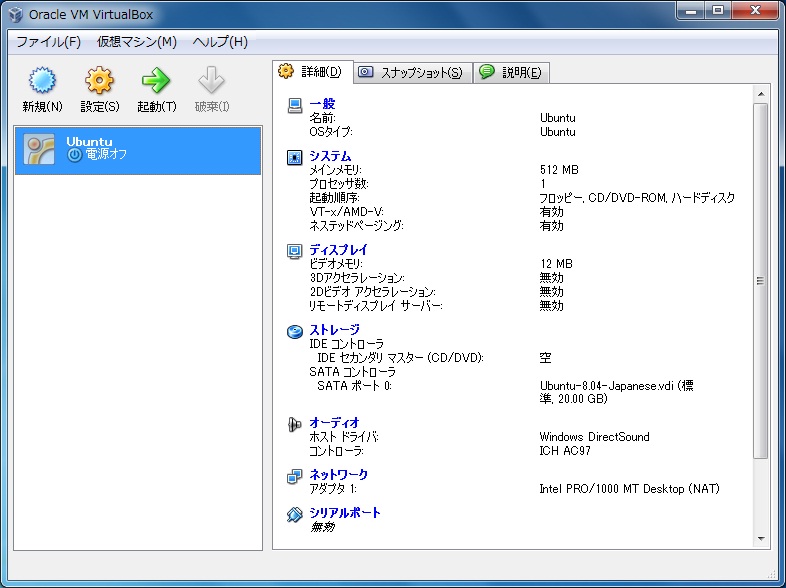The width and height of the screenshot is (786, 588).
Task: Click the details scrollbar down arrow
Action: click(x=761, y=539)
